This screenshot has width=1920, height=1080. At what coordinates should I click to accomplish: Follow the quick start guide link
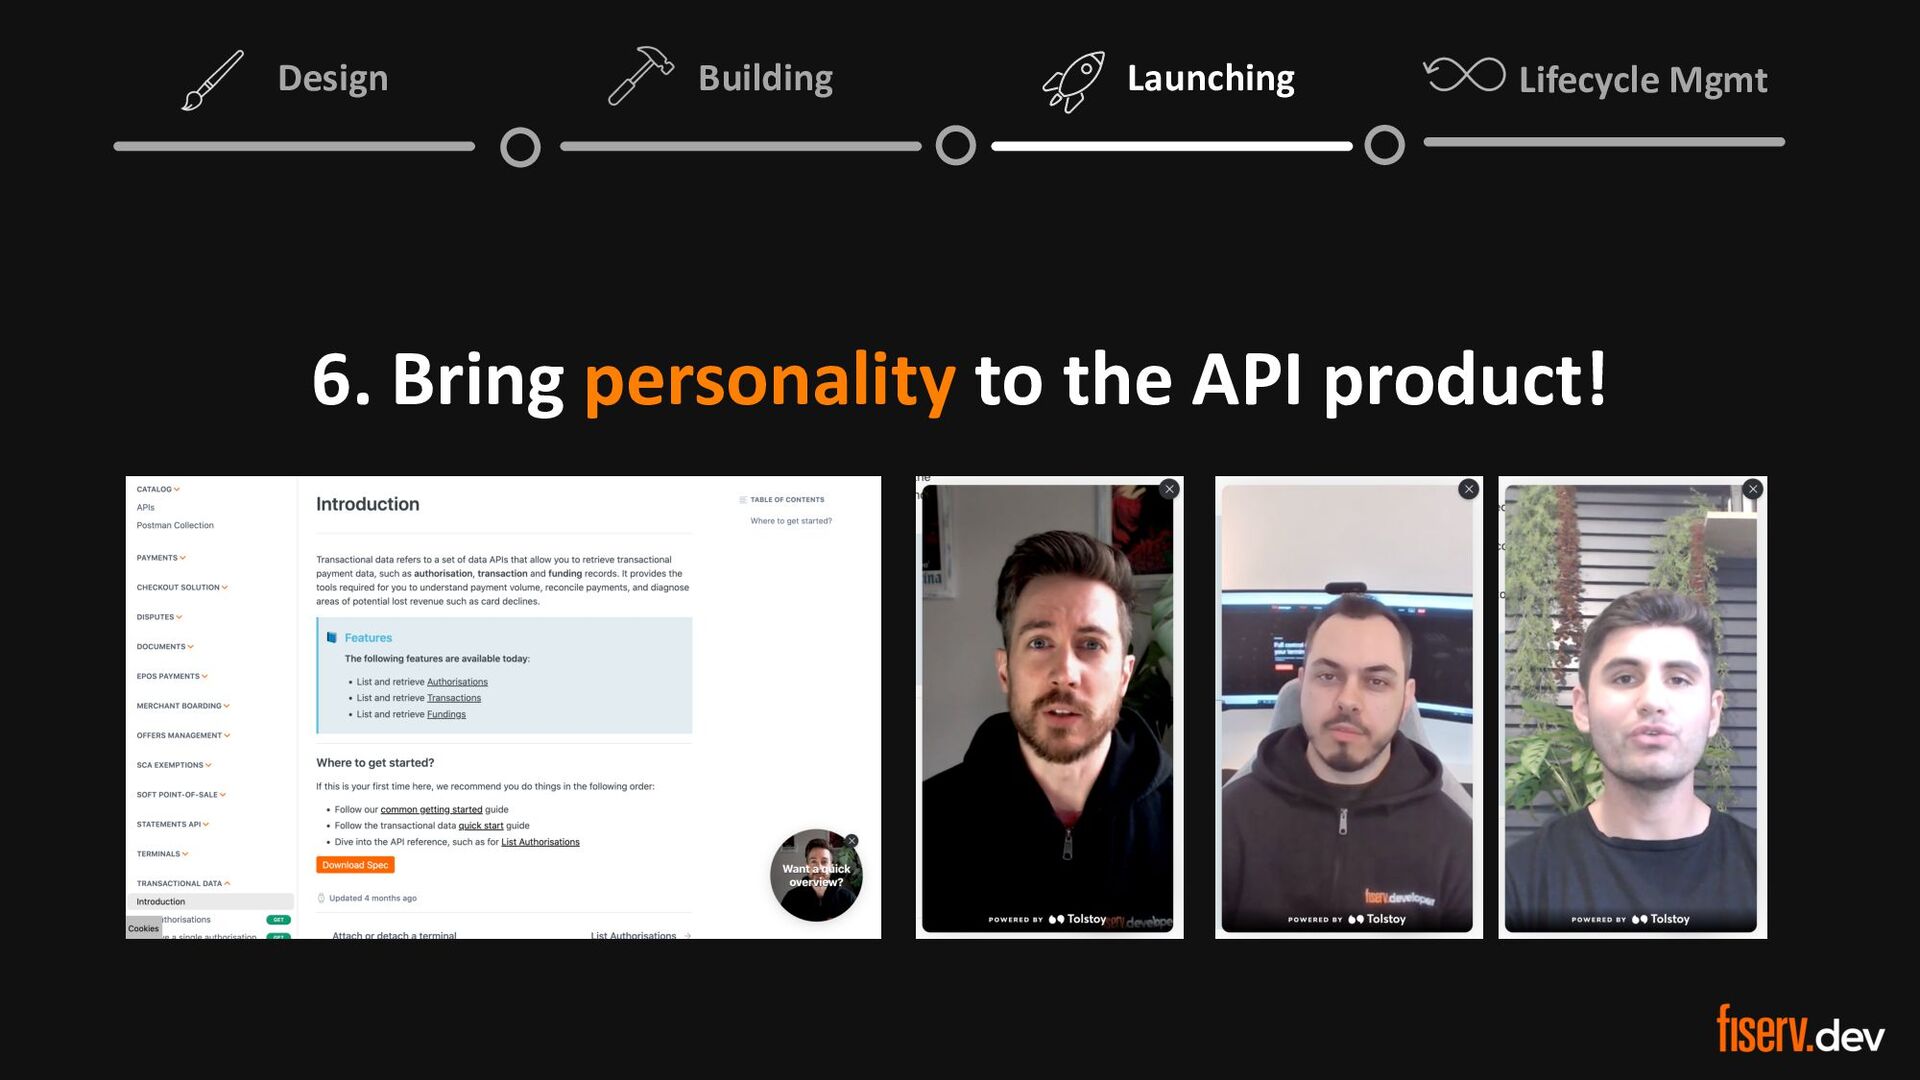(481, 826)
